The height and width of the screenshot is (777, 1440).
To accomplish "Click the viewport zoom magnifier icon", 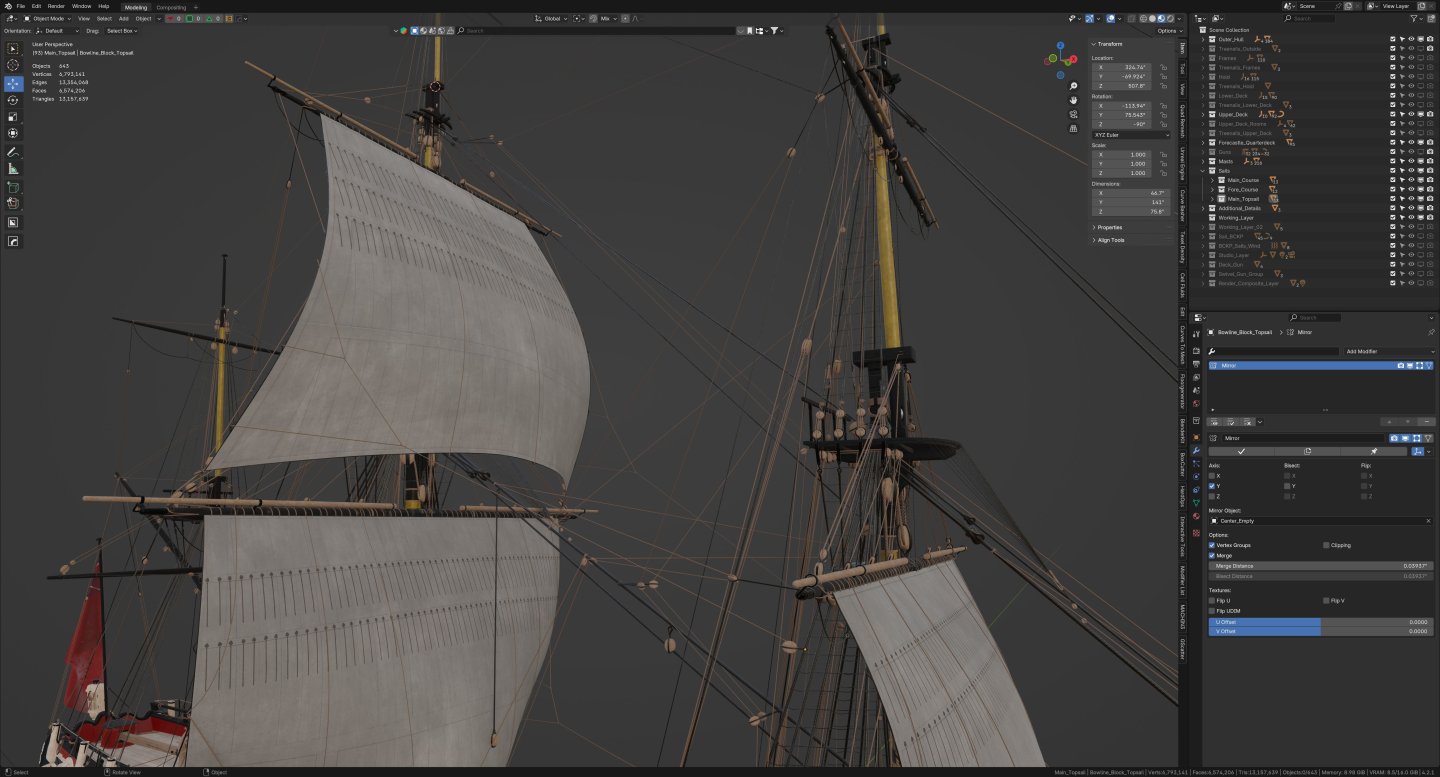I will click(x=1073, y=86).
